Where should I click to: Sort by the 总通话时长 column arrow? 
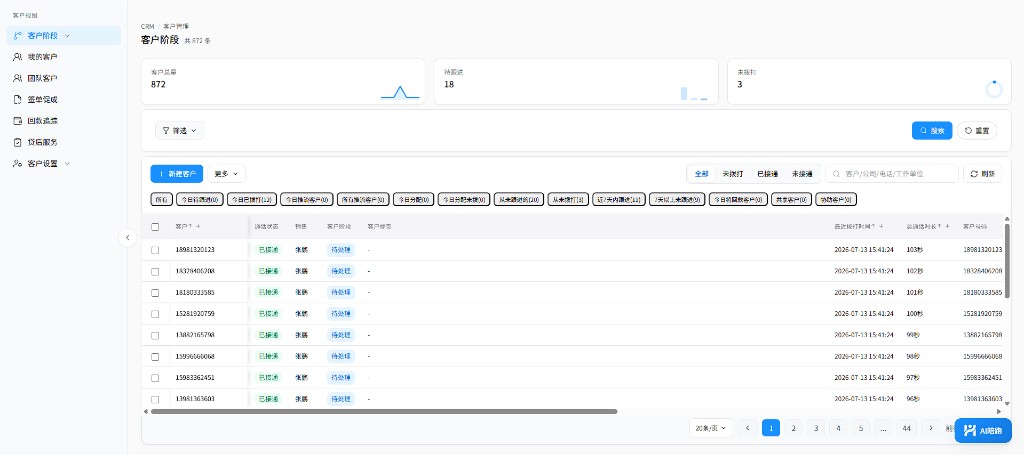coord(947,227)
